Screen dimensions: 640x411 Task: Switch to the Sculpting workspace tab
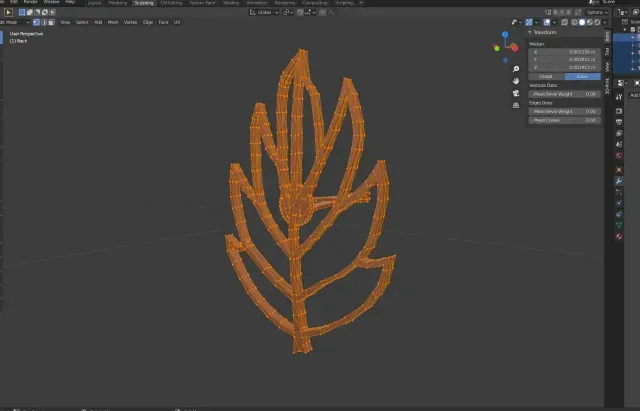(x=144, y=3)
